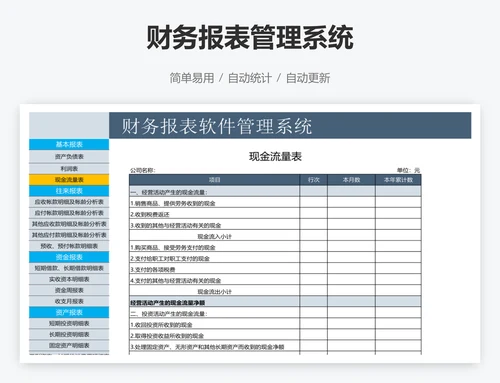Select the 现金流入小计 row

275,236
